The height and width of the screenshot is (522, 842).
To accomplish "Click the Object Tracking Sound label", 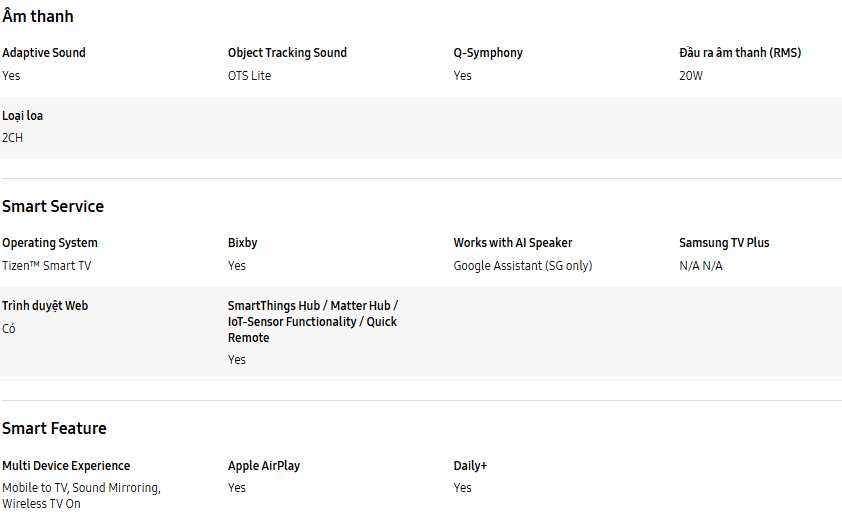I will point(287,53).
